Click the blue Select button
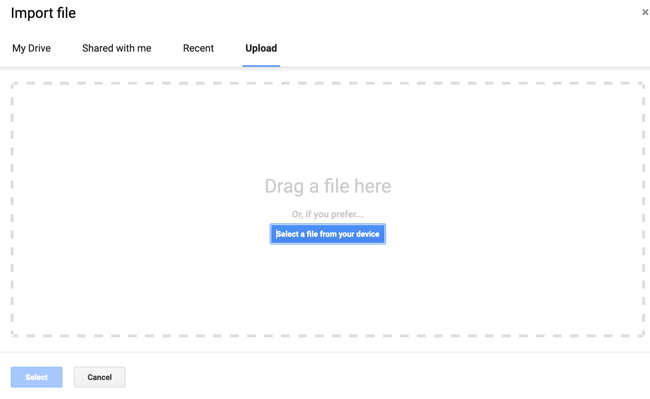Image resolution: width=650 pixels, height=399 pixels. point(36,377)
